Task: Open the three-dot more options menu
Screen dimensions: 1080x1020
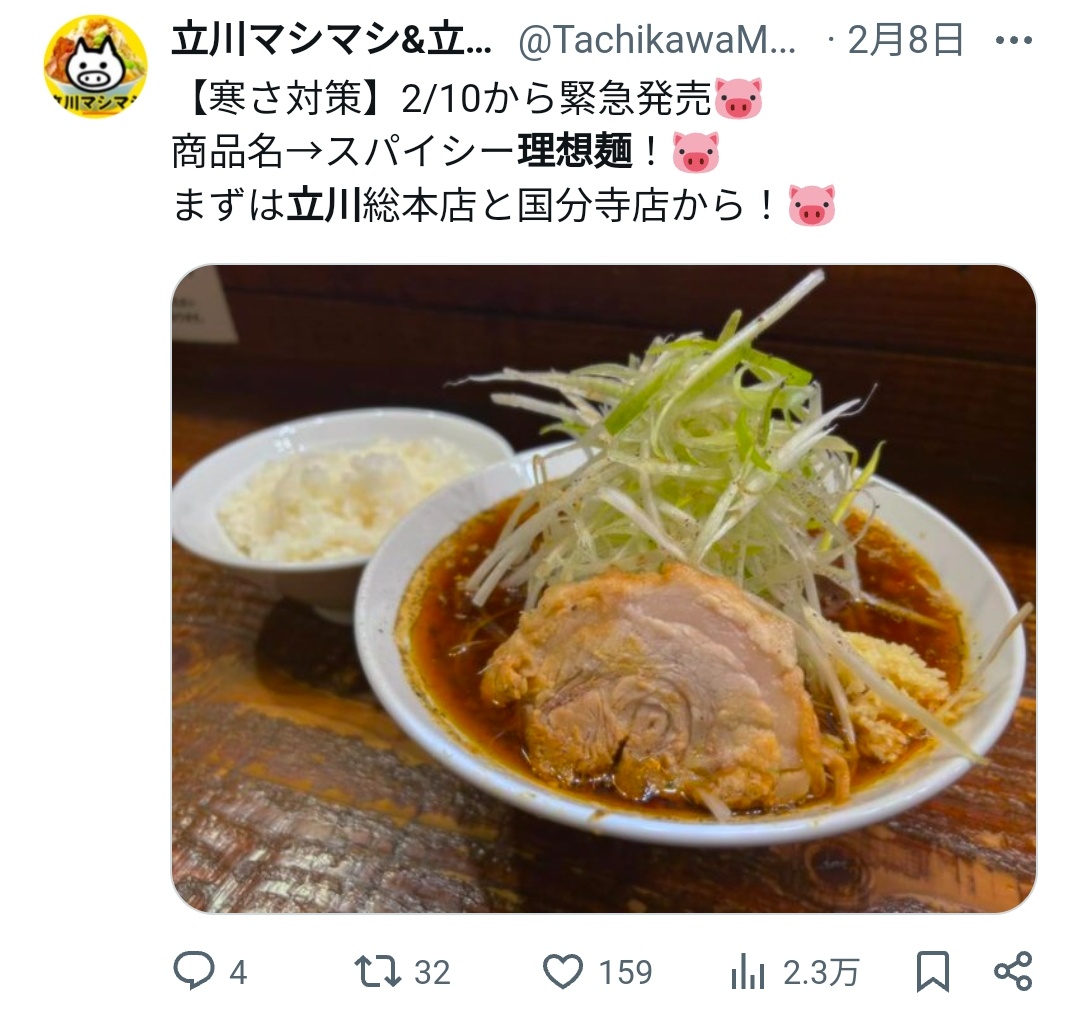Action: [1014, 41]
